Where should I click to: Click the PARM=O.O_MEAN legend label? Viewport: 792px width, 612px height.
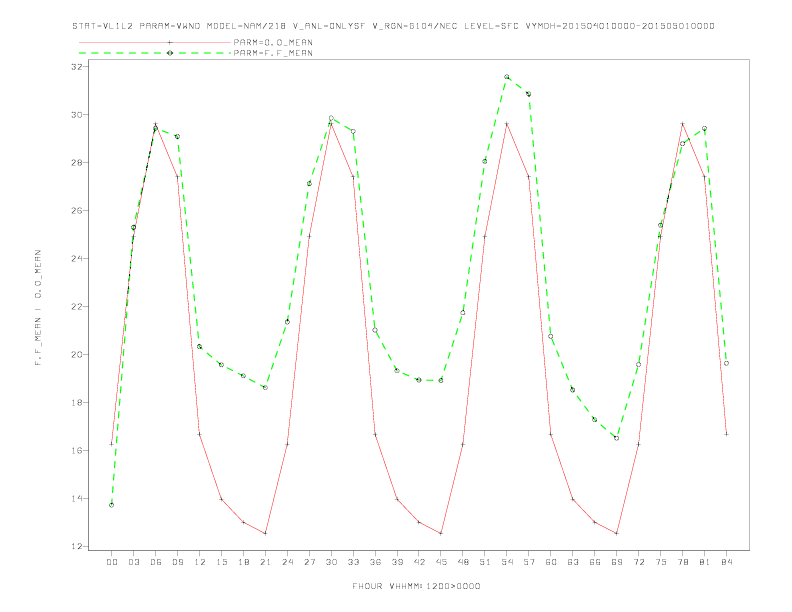(273, 42)
